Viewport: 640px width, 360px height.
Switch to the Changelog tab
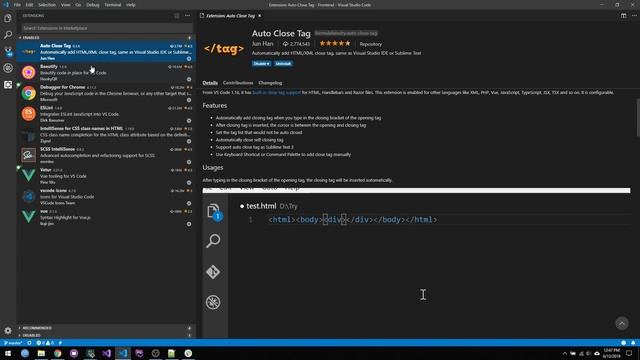click(x=270, y=83)
